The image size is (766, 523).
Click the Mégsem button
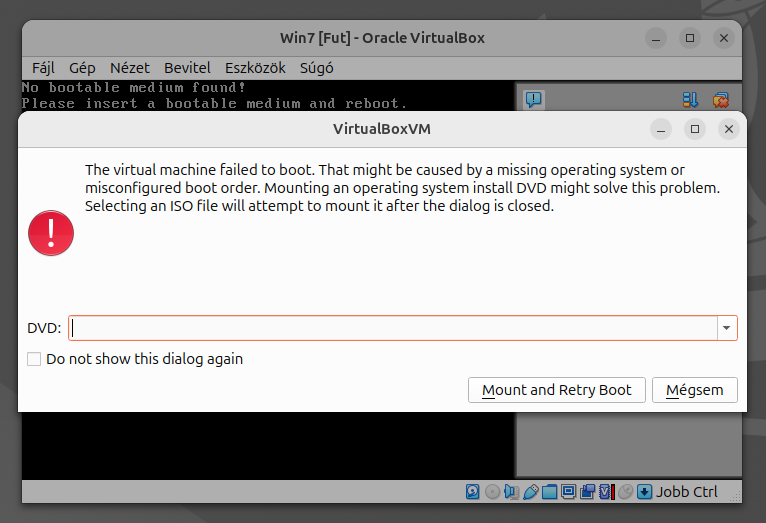coord(695,390)
